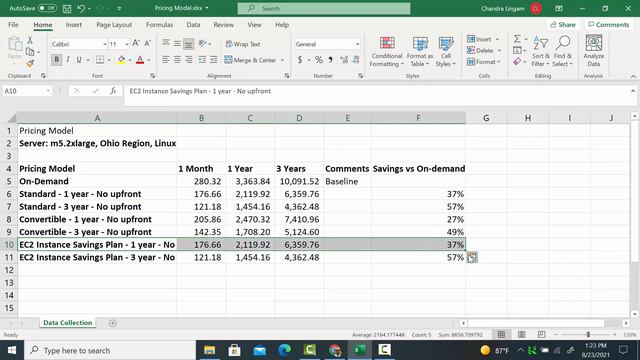Click the Format Painter brush icon

point(30,63)
